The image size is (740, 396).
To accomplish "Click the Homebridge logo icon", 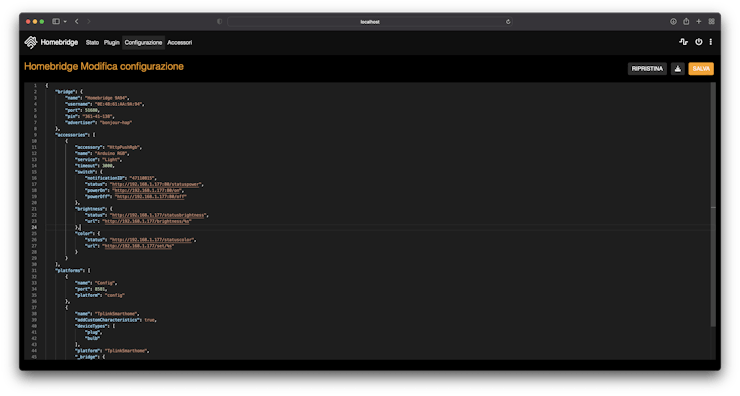I will (x=31, y=42).
